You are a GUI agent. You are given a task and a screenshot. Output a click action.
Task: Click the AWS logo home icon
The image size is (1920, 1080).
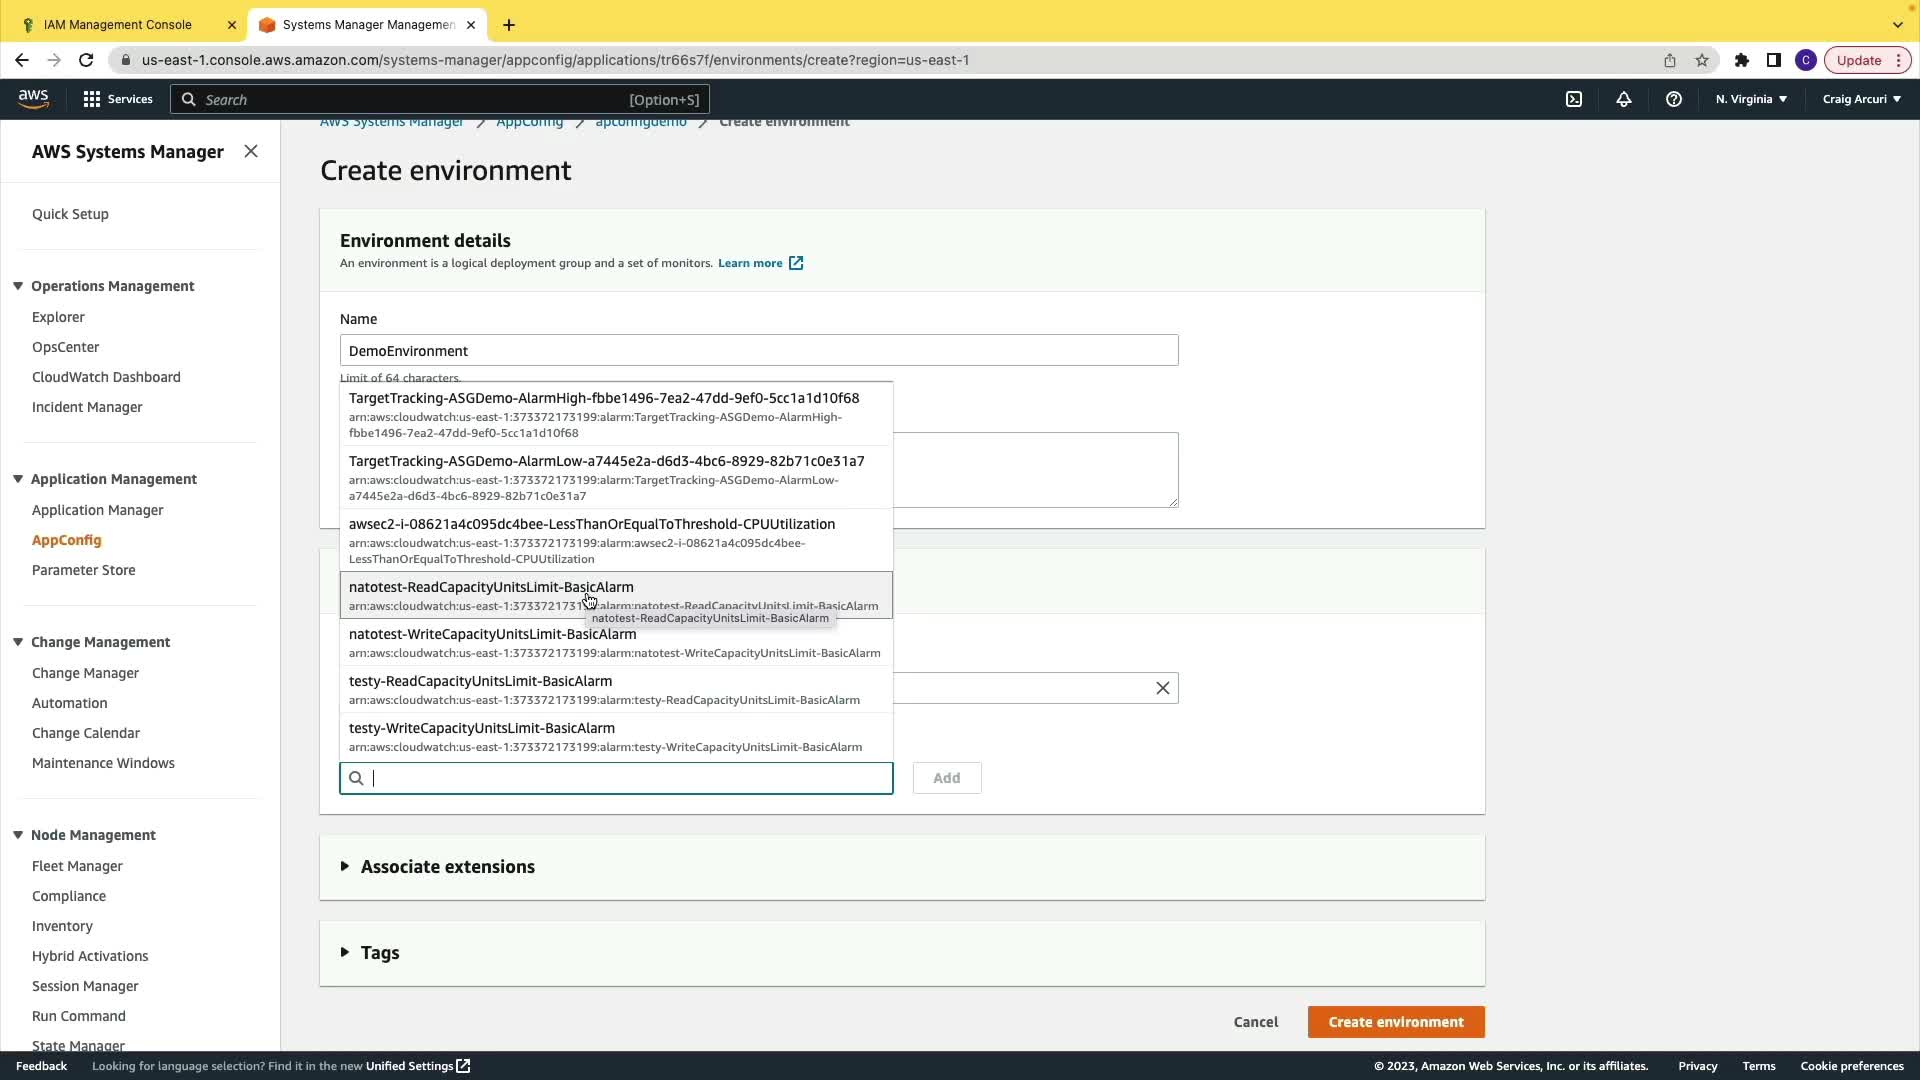[x=33, y=98]
